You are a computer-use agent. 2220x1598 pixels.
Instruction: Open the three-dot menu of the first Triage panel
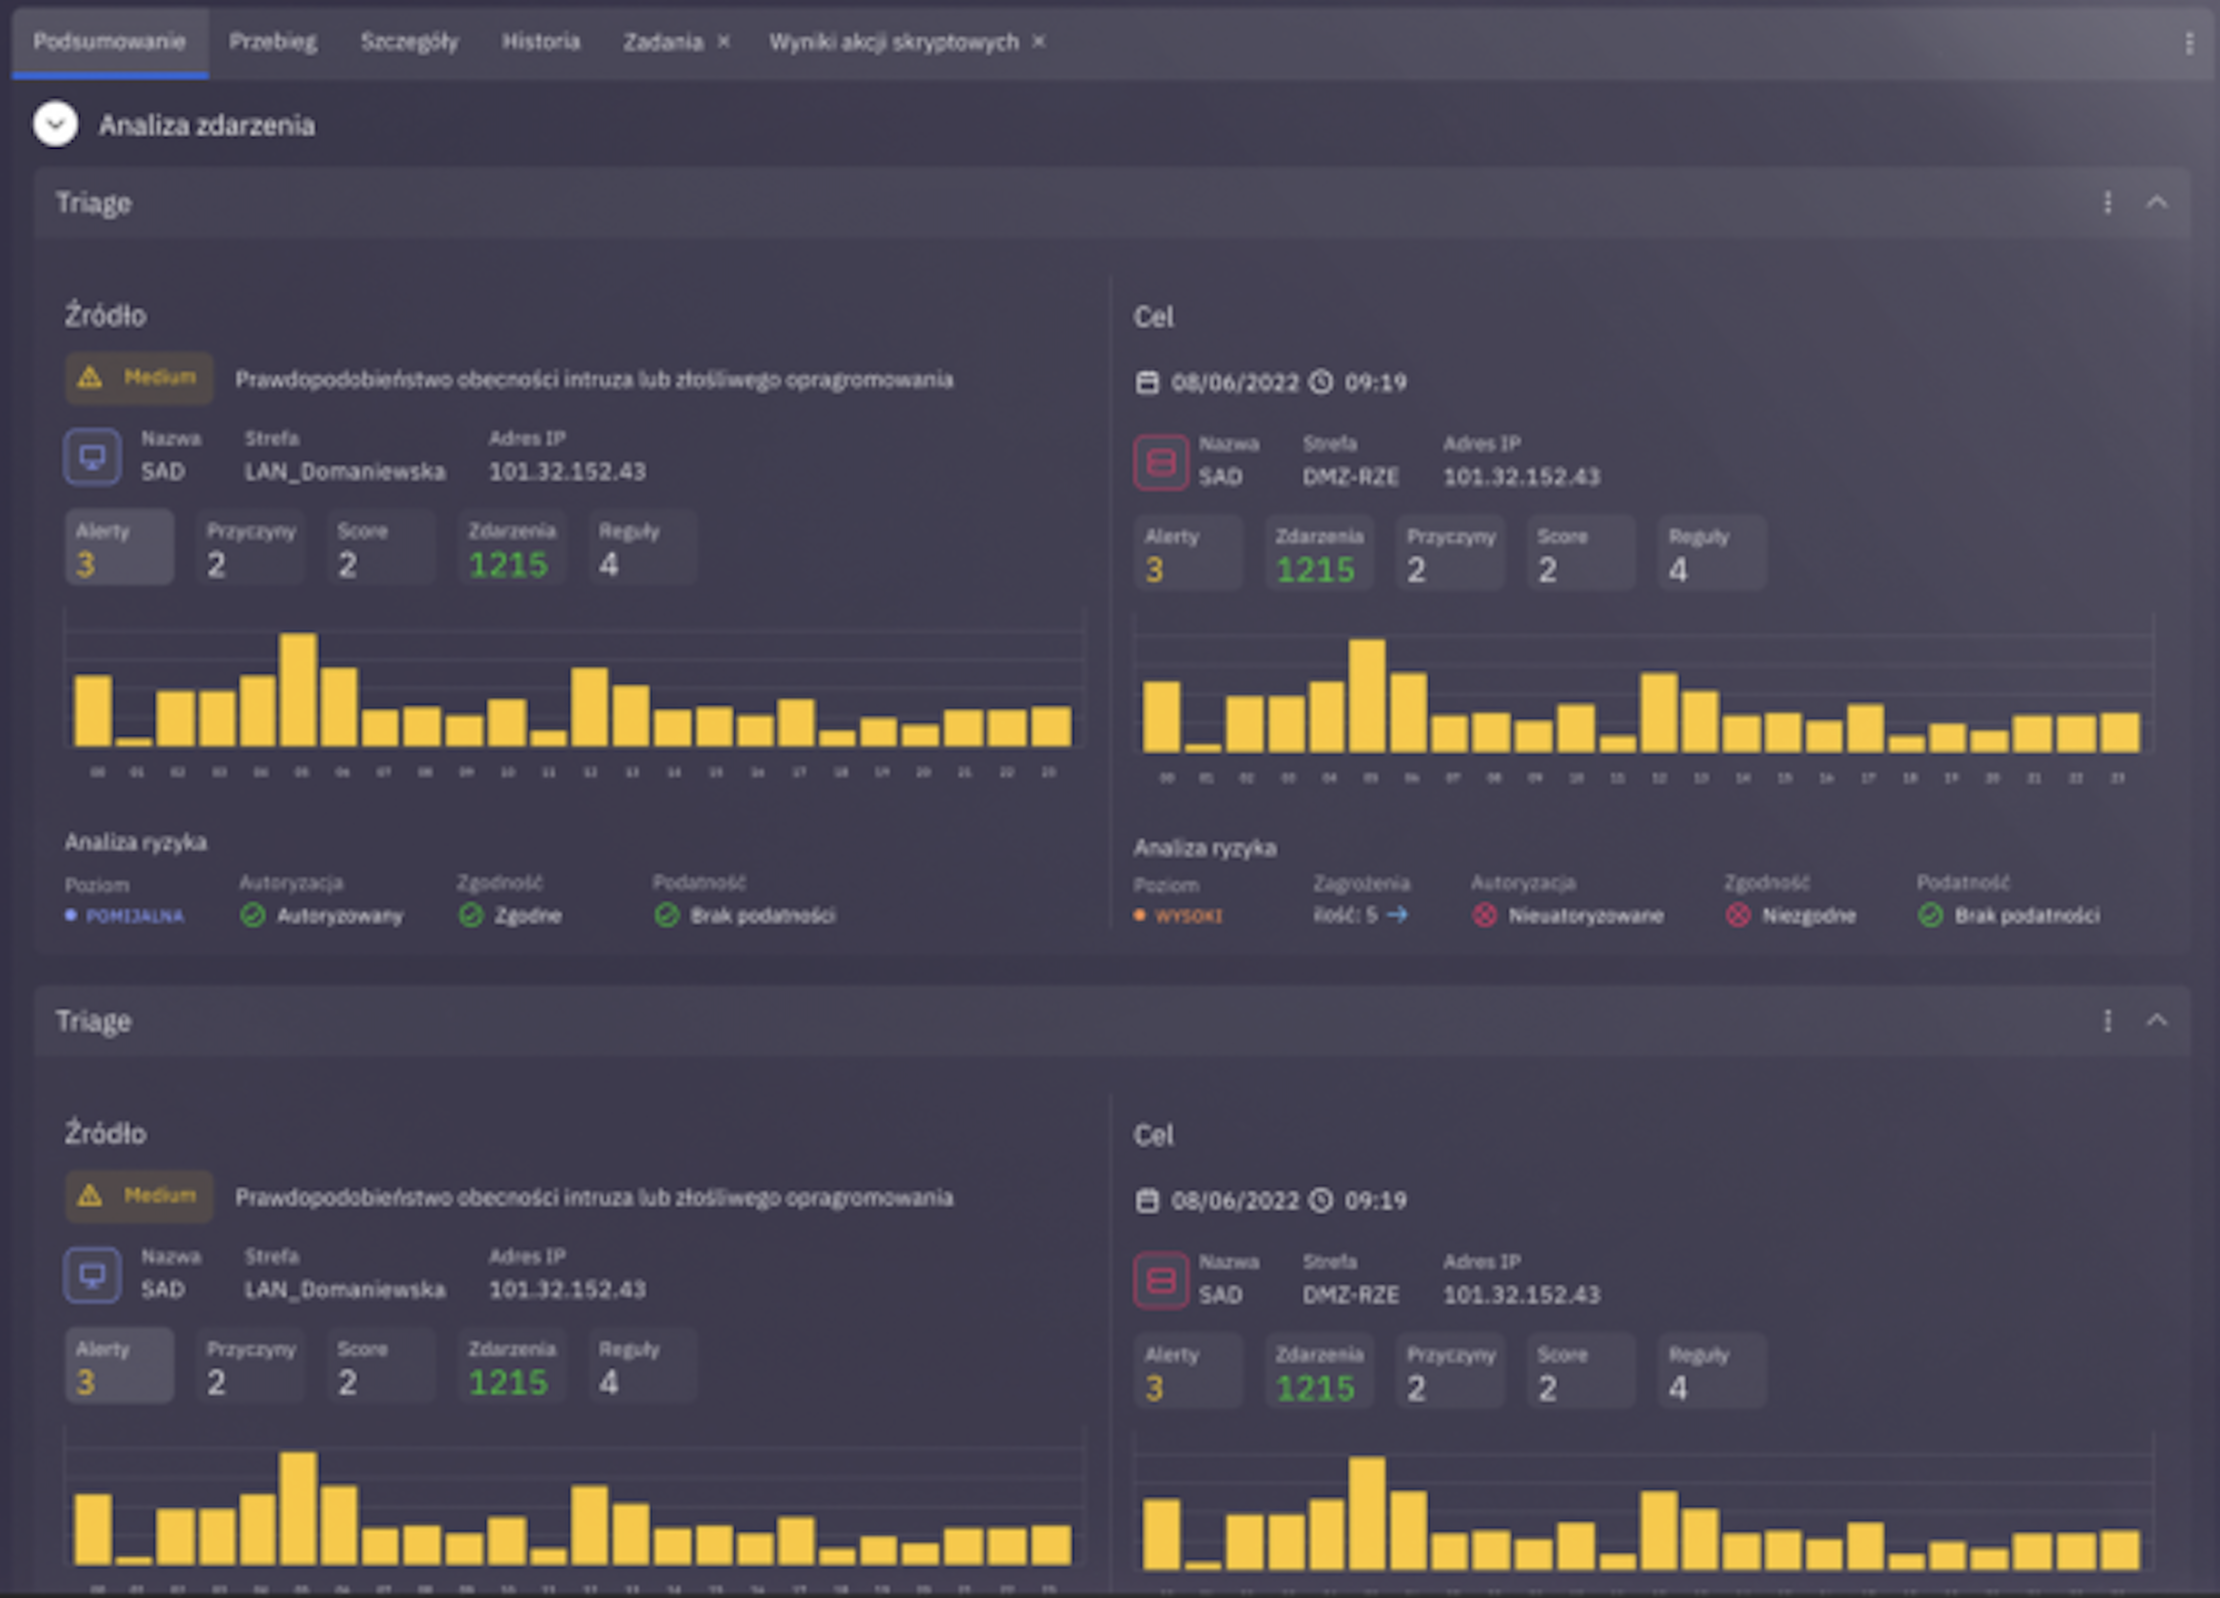point(2107,203)
